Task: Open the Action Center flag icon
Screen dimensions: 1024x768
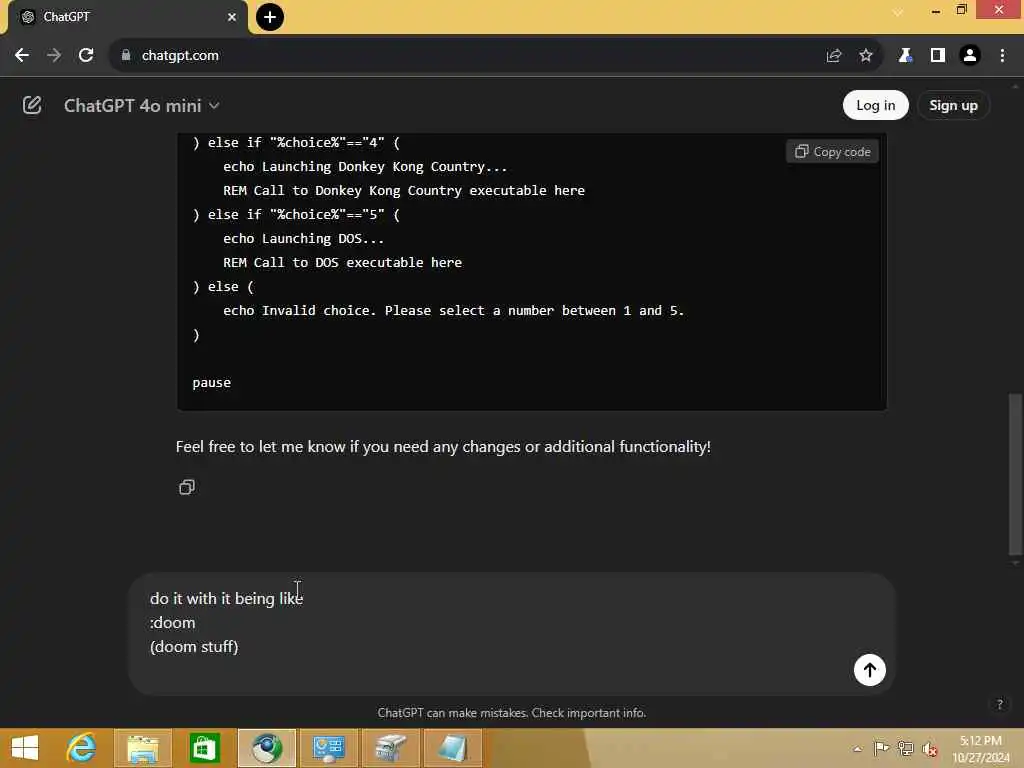Action: tap(881, 748)
